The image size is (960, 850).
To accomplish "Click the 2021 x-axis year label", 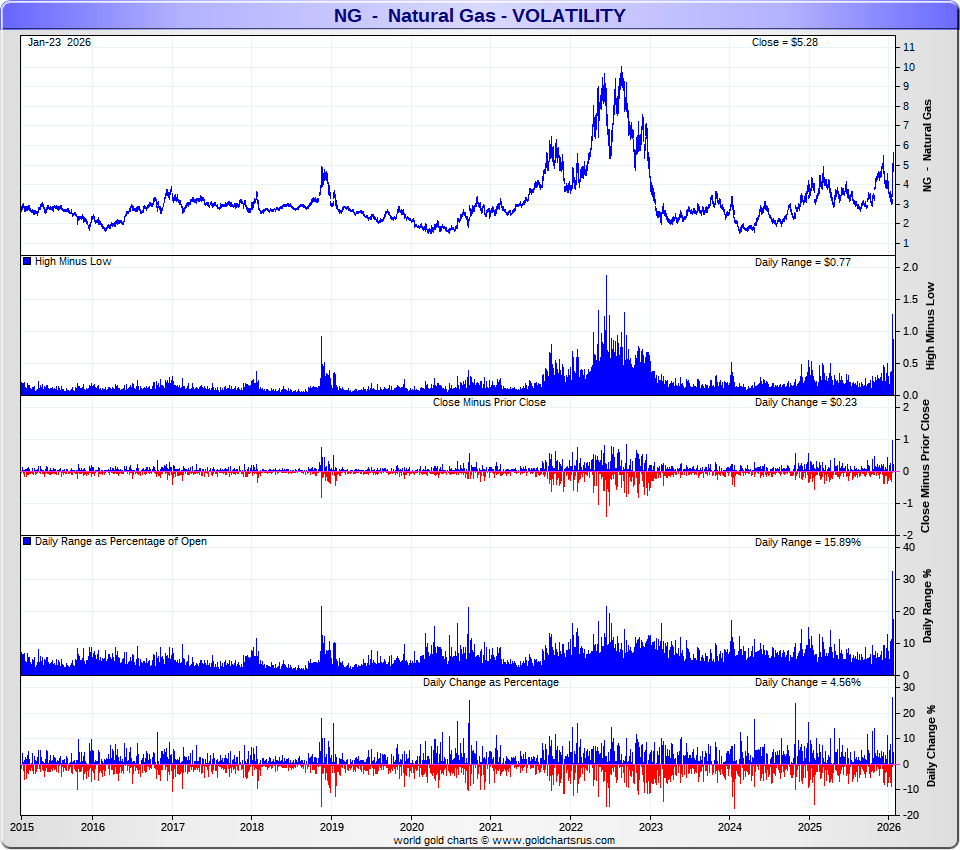I will point(491,827).
